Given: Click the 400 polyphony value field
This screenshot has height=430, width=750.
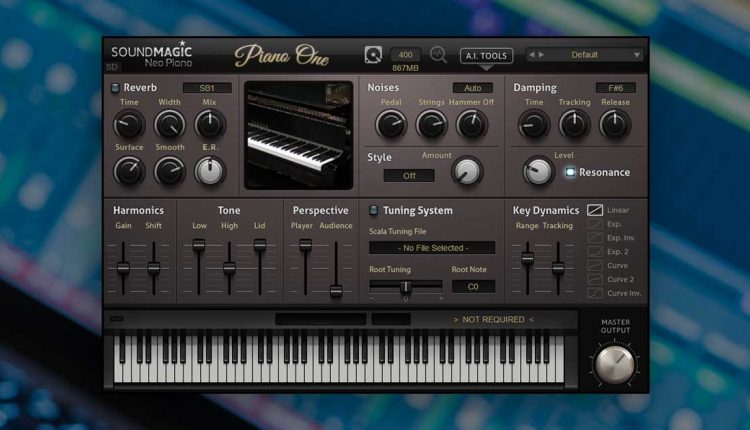Looking at the screenshot, I should 406,55.
